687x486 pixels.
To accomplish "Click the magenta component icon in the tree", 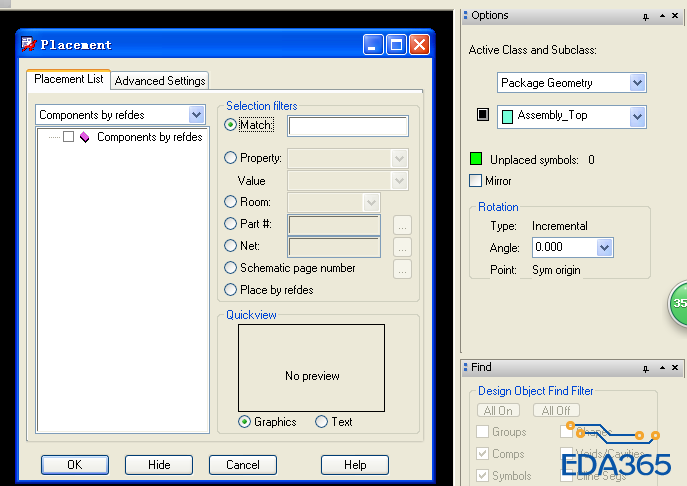I will point(85,137).
